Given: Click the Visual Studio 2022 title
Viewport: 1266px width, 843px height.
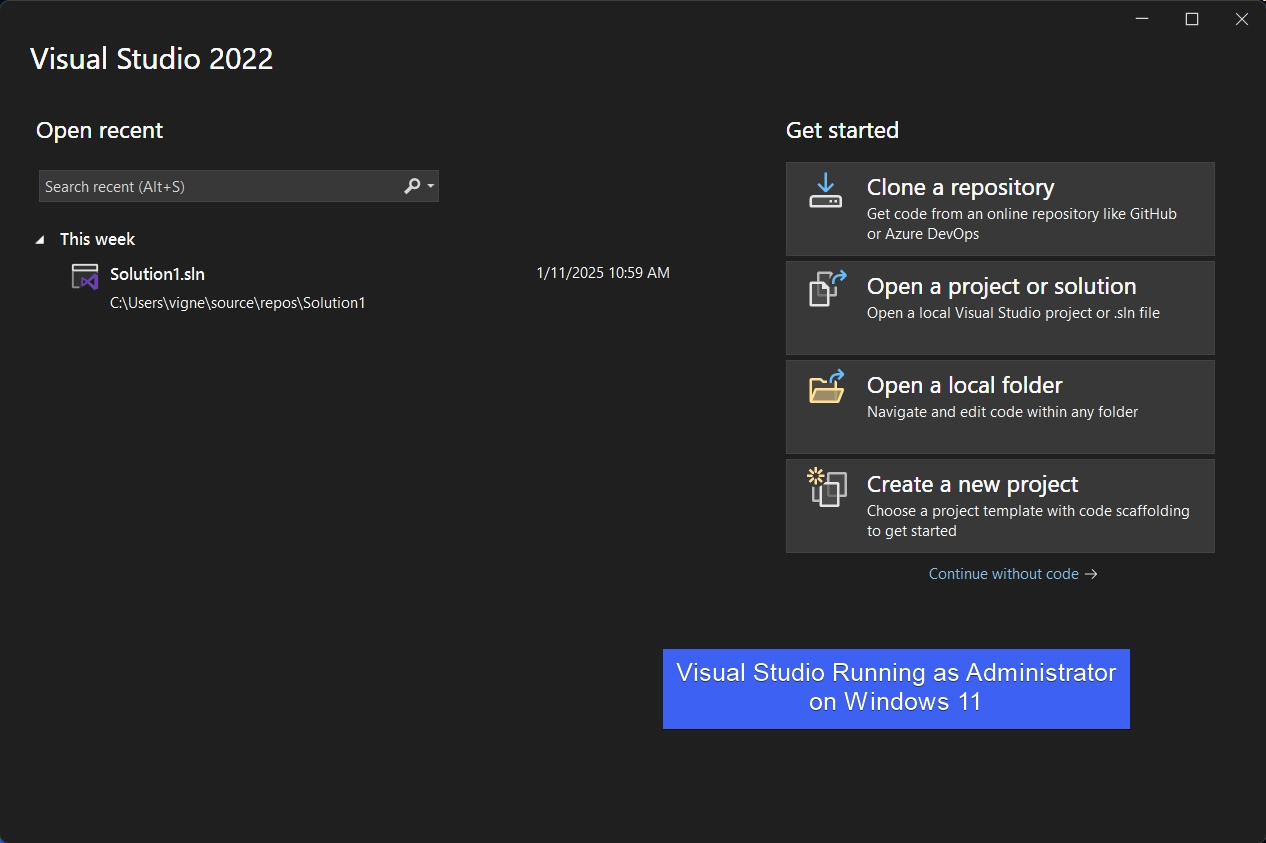Looking at the screenshot, I should pyautogui.click(x=151, y=58).
